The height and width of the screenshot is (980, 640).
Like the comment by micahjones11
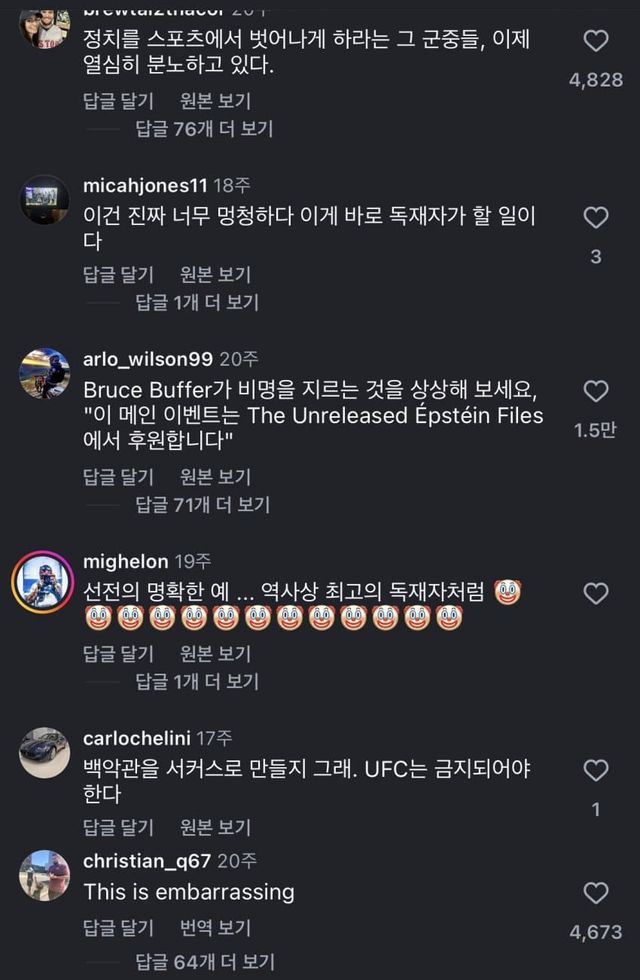(596, 218)
